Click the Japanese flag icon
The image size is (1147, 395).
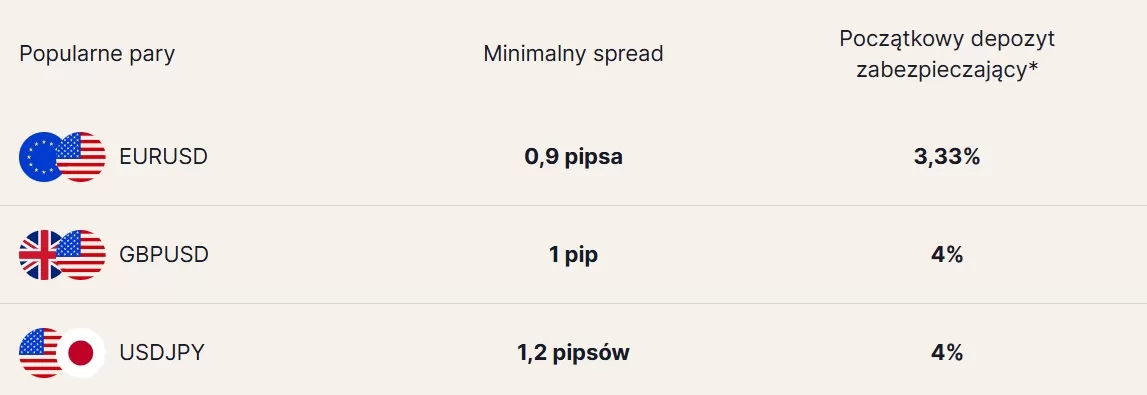click(x=80, y=353)
